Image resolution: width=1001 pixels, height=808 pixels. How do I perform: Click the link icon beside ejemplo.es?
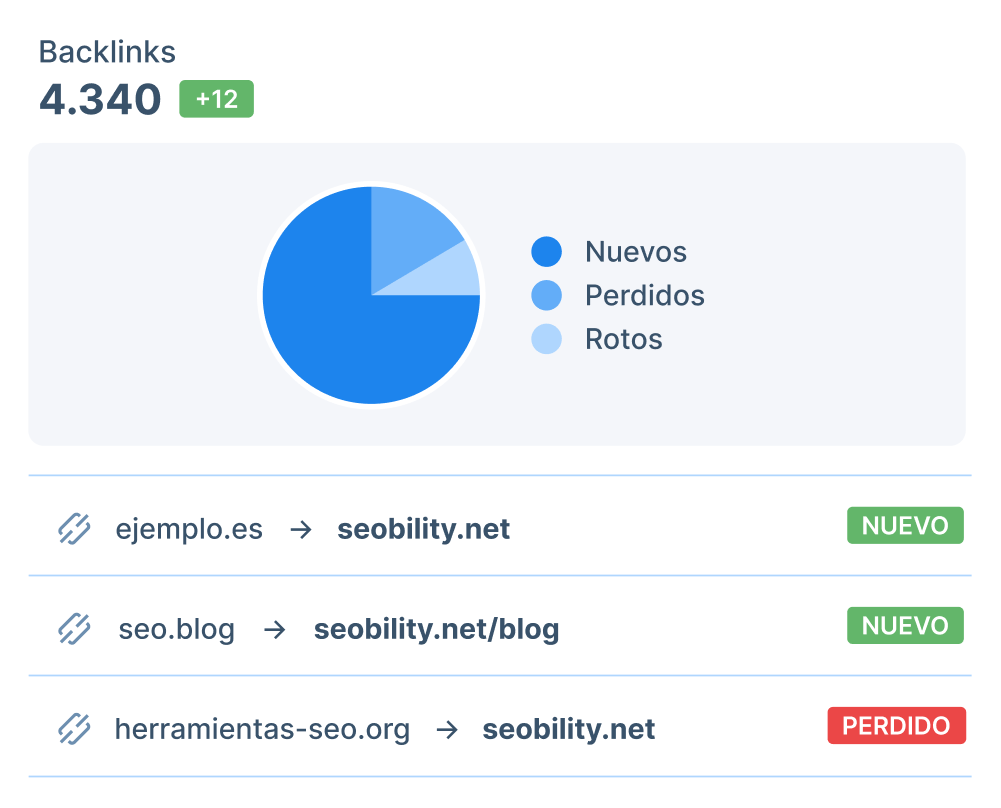[74, 528]
